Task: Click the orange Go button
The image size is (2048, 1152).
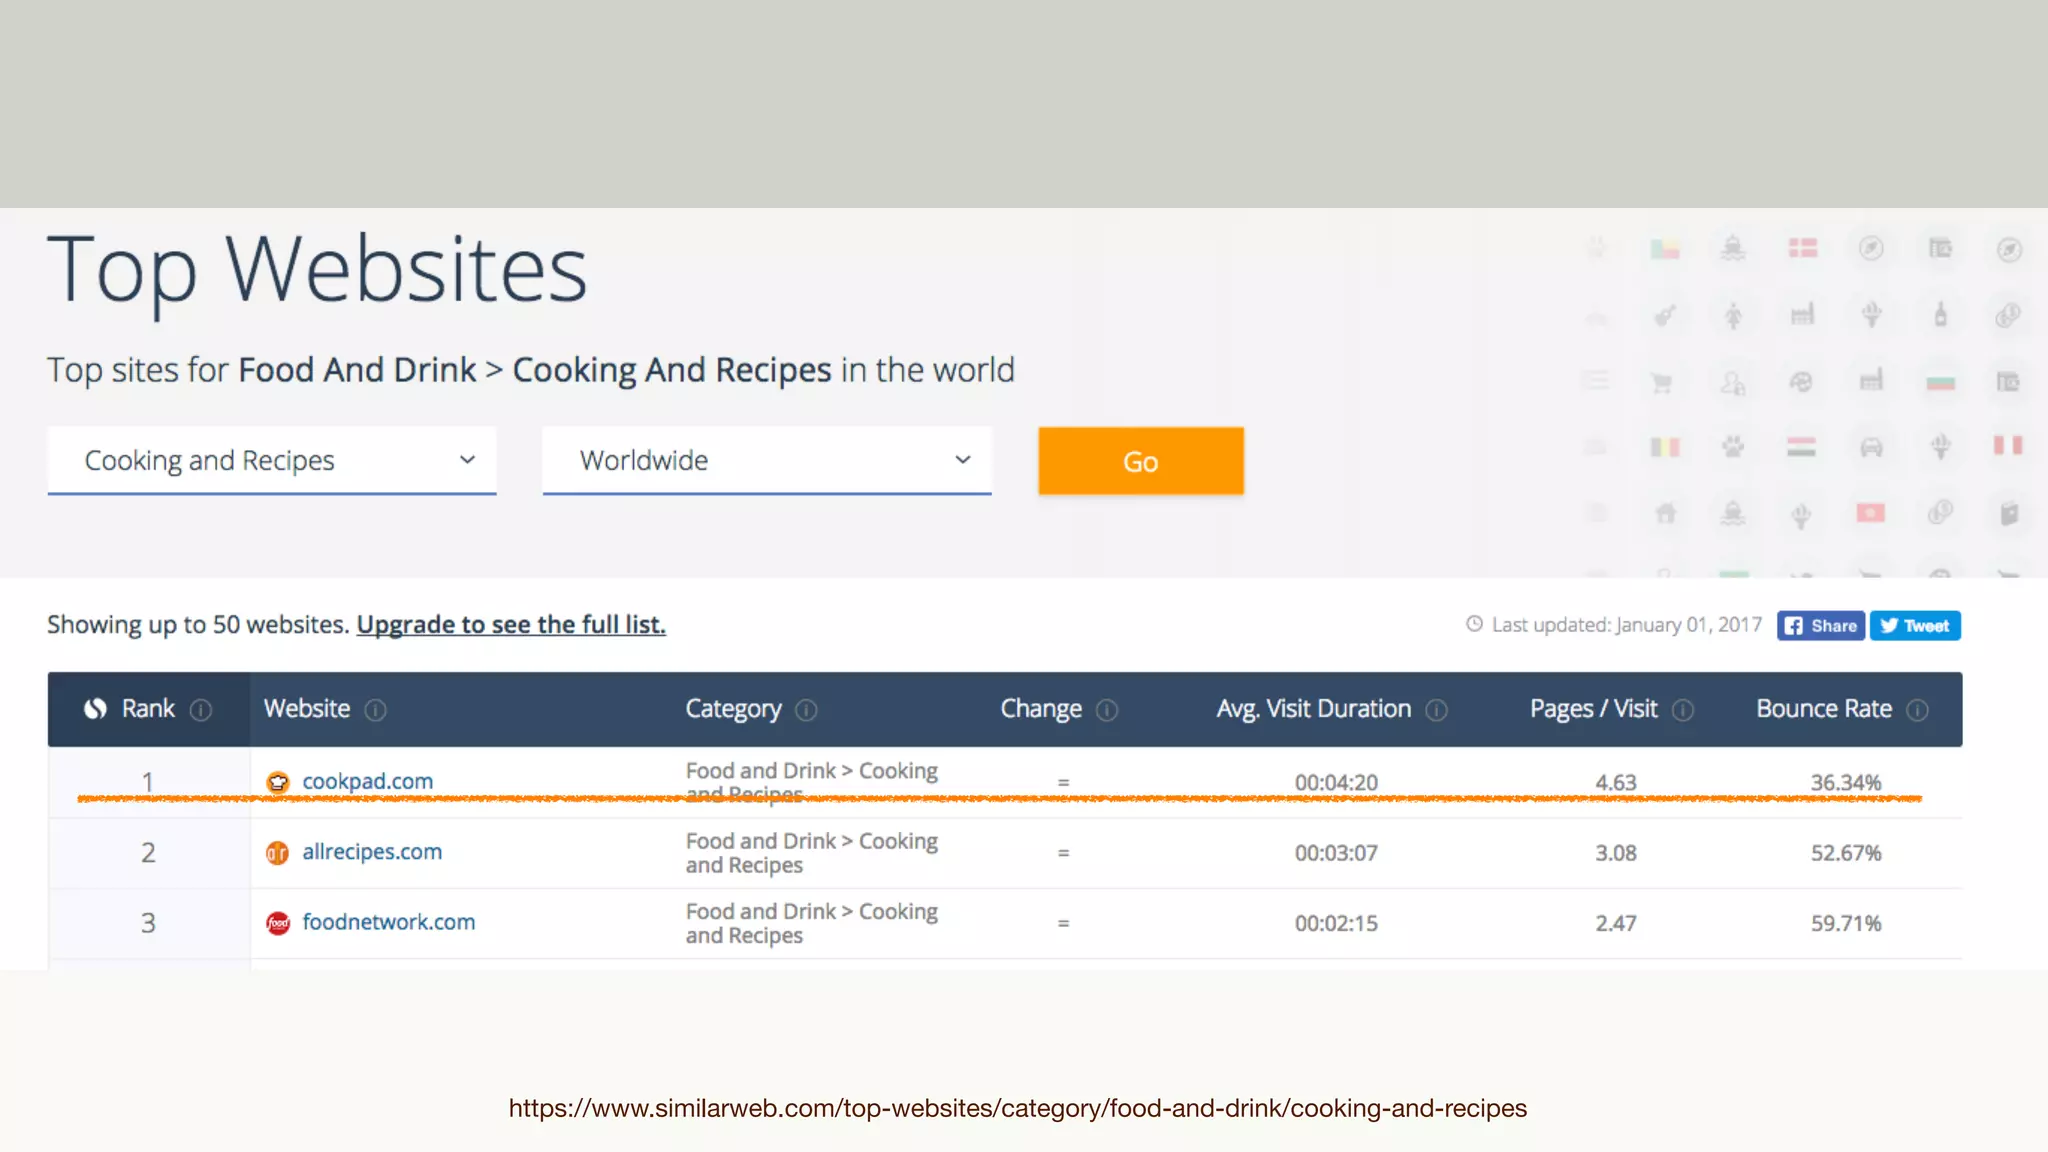Action: coord(1141,461)
